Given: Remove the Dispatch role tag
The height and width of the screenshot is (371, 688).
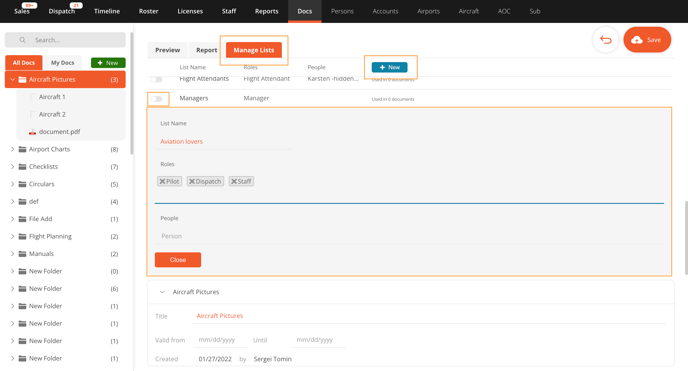Looking at the screenshot, I should (x=192, y=181).
